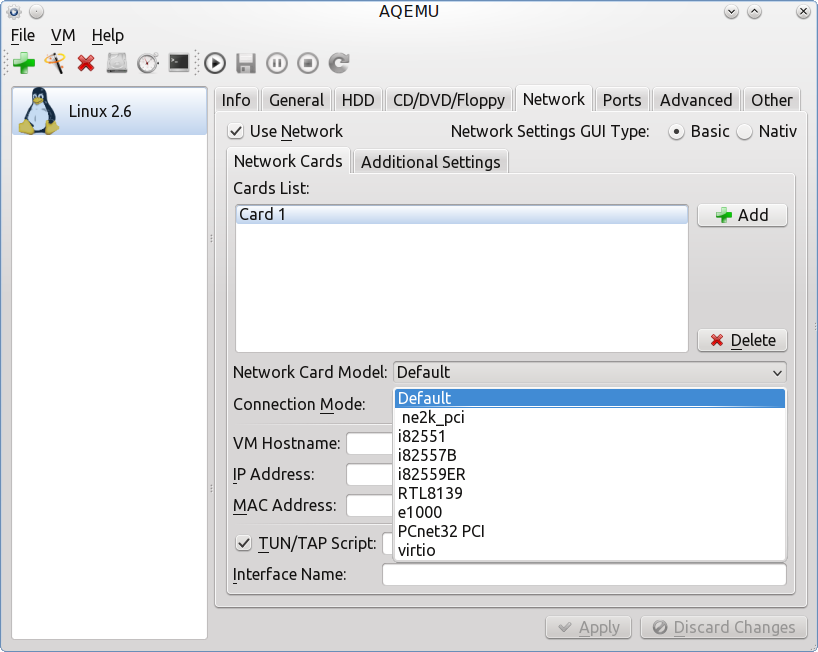Click the stopwatch icon in the toolbar

[148, 64]
